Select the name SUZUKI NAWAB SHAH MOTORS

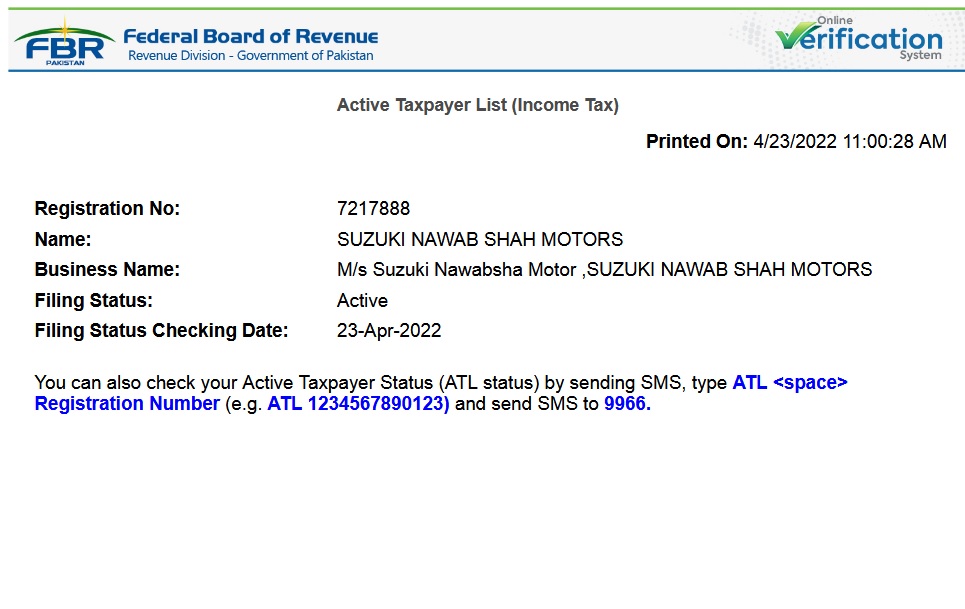click(x=480, y=240)
